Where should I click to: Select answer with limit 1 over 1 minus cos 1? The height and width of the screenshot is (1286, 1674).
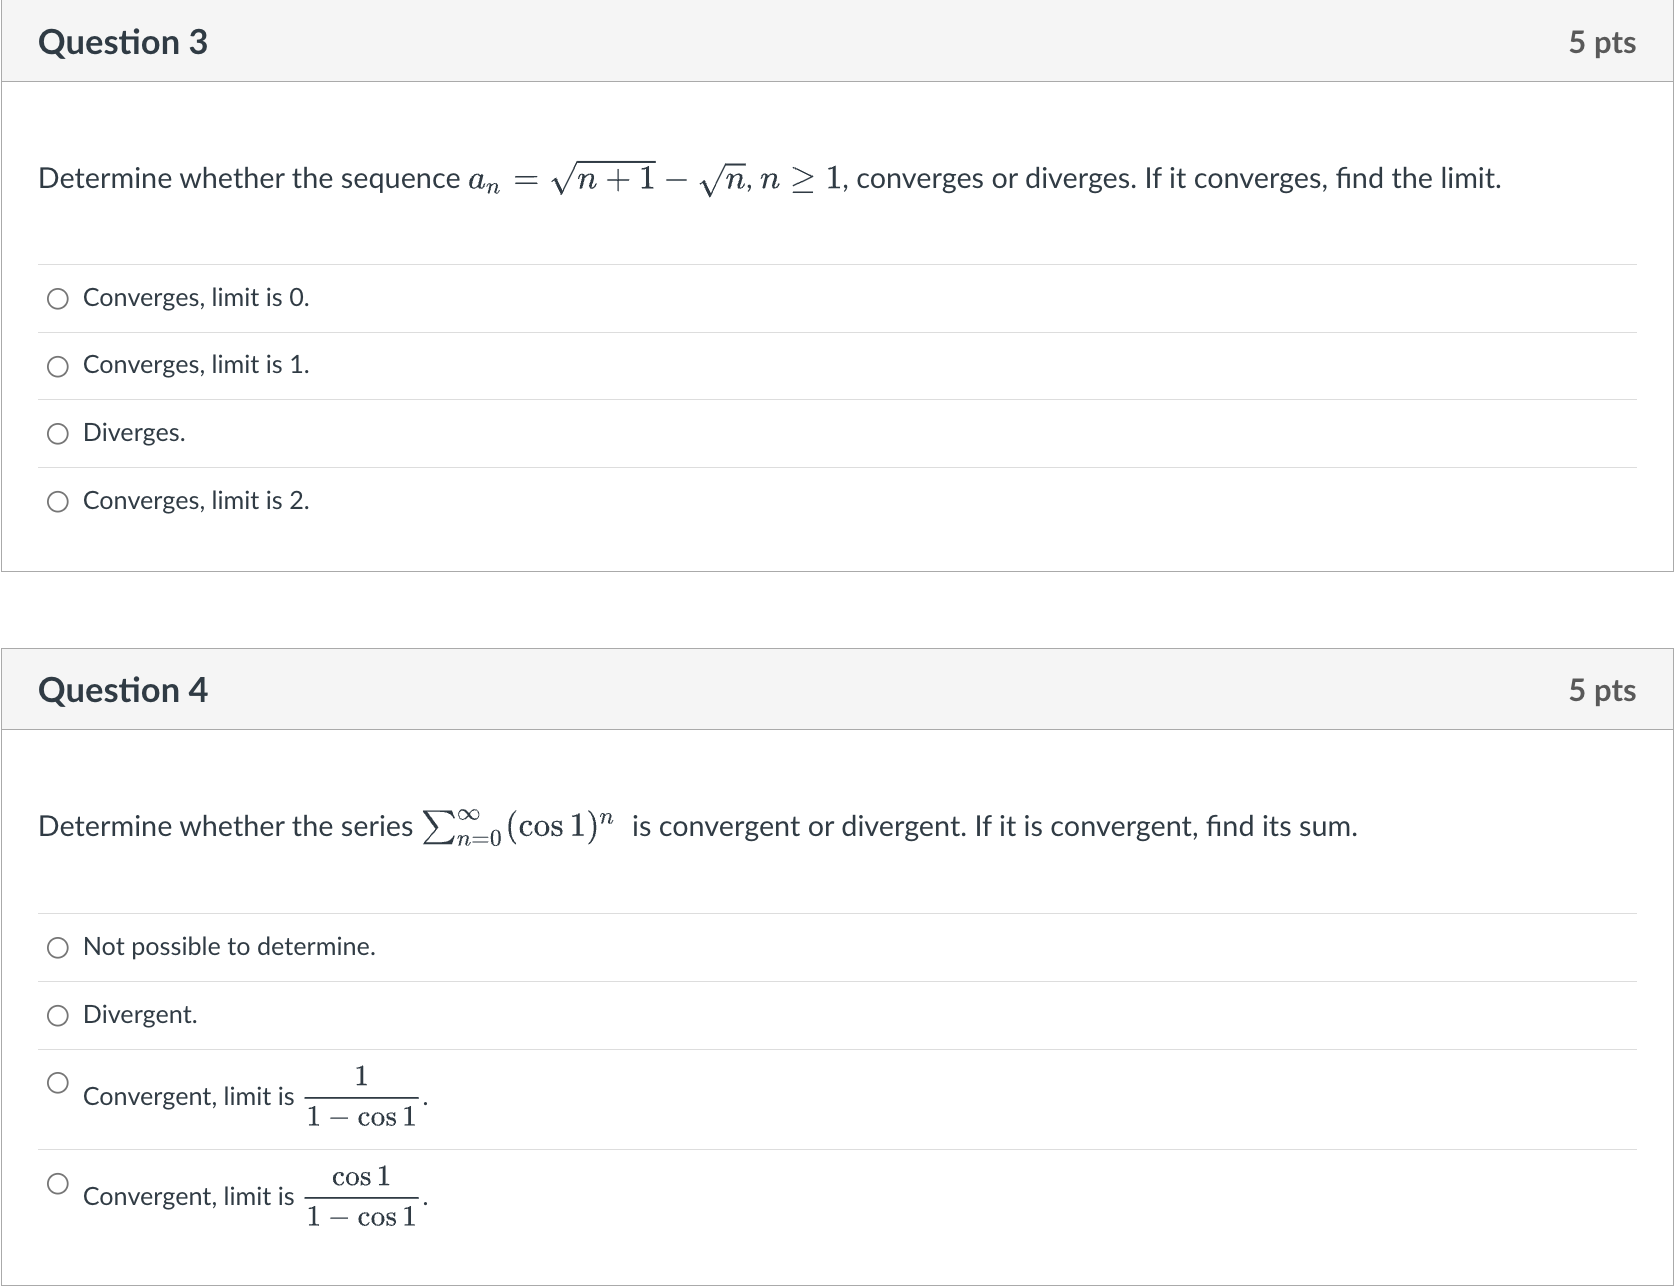pos(57,1082)
